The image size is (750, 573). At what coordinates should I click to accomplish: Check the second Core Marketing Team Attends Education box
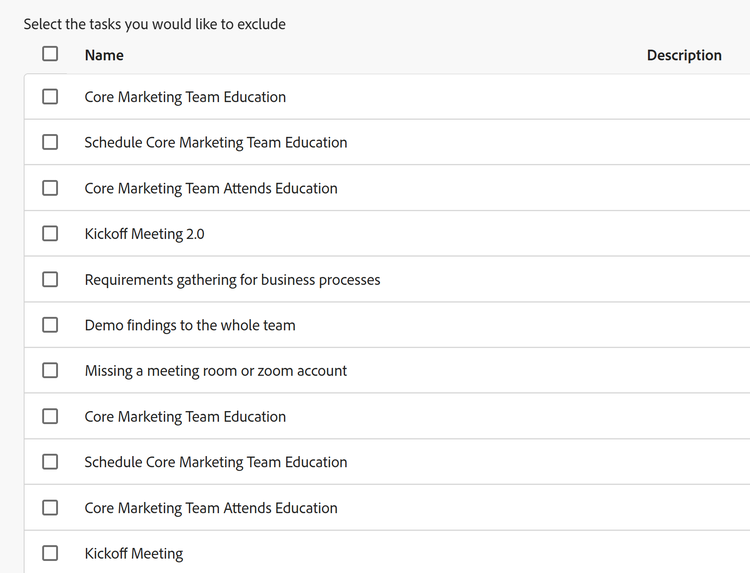click(50, 508)
